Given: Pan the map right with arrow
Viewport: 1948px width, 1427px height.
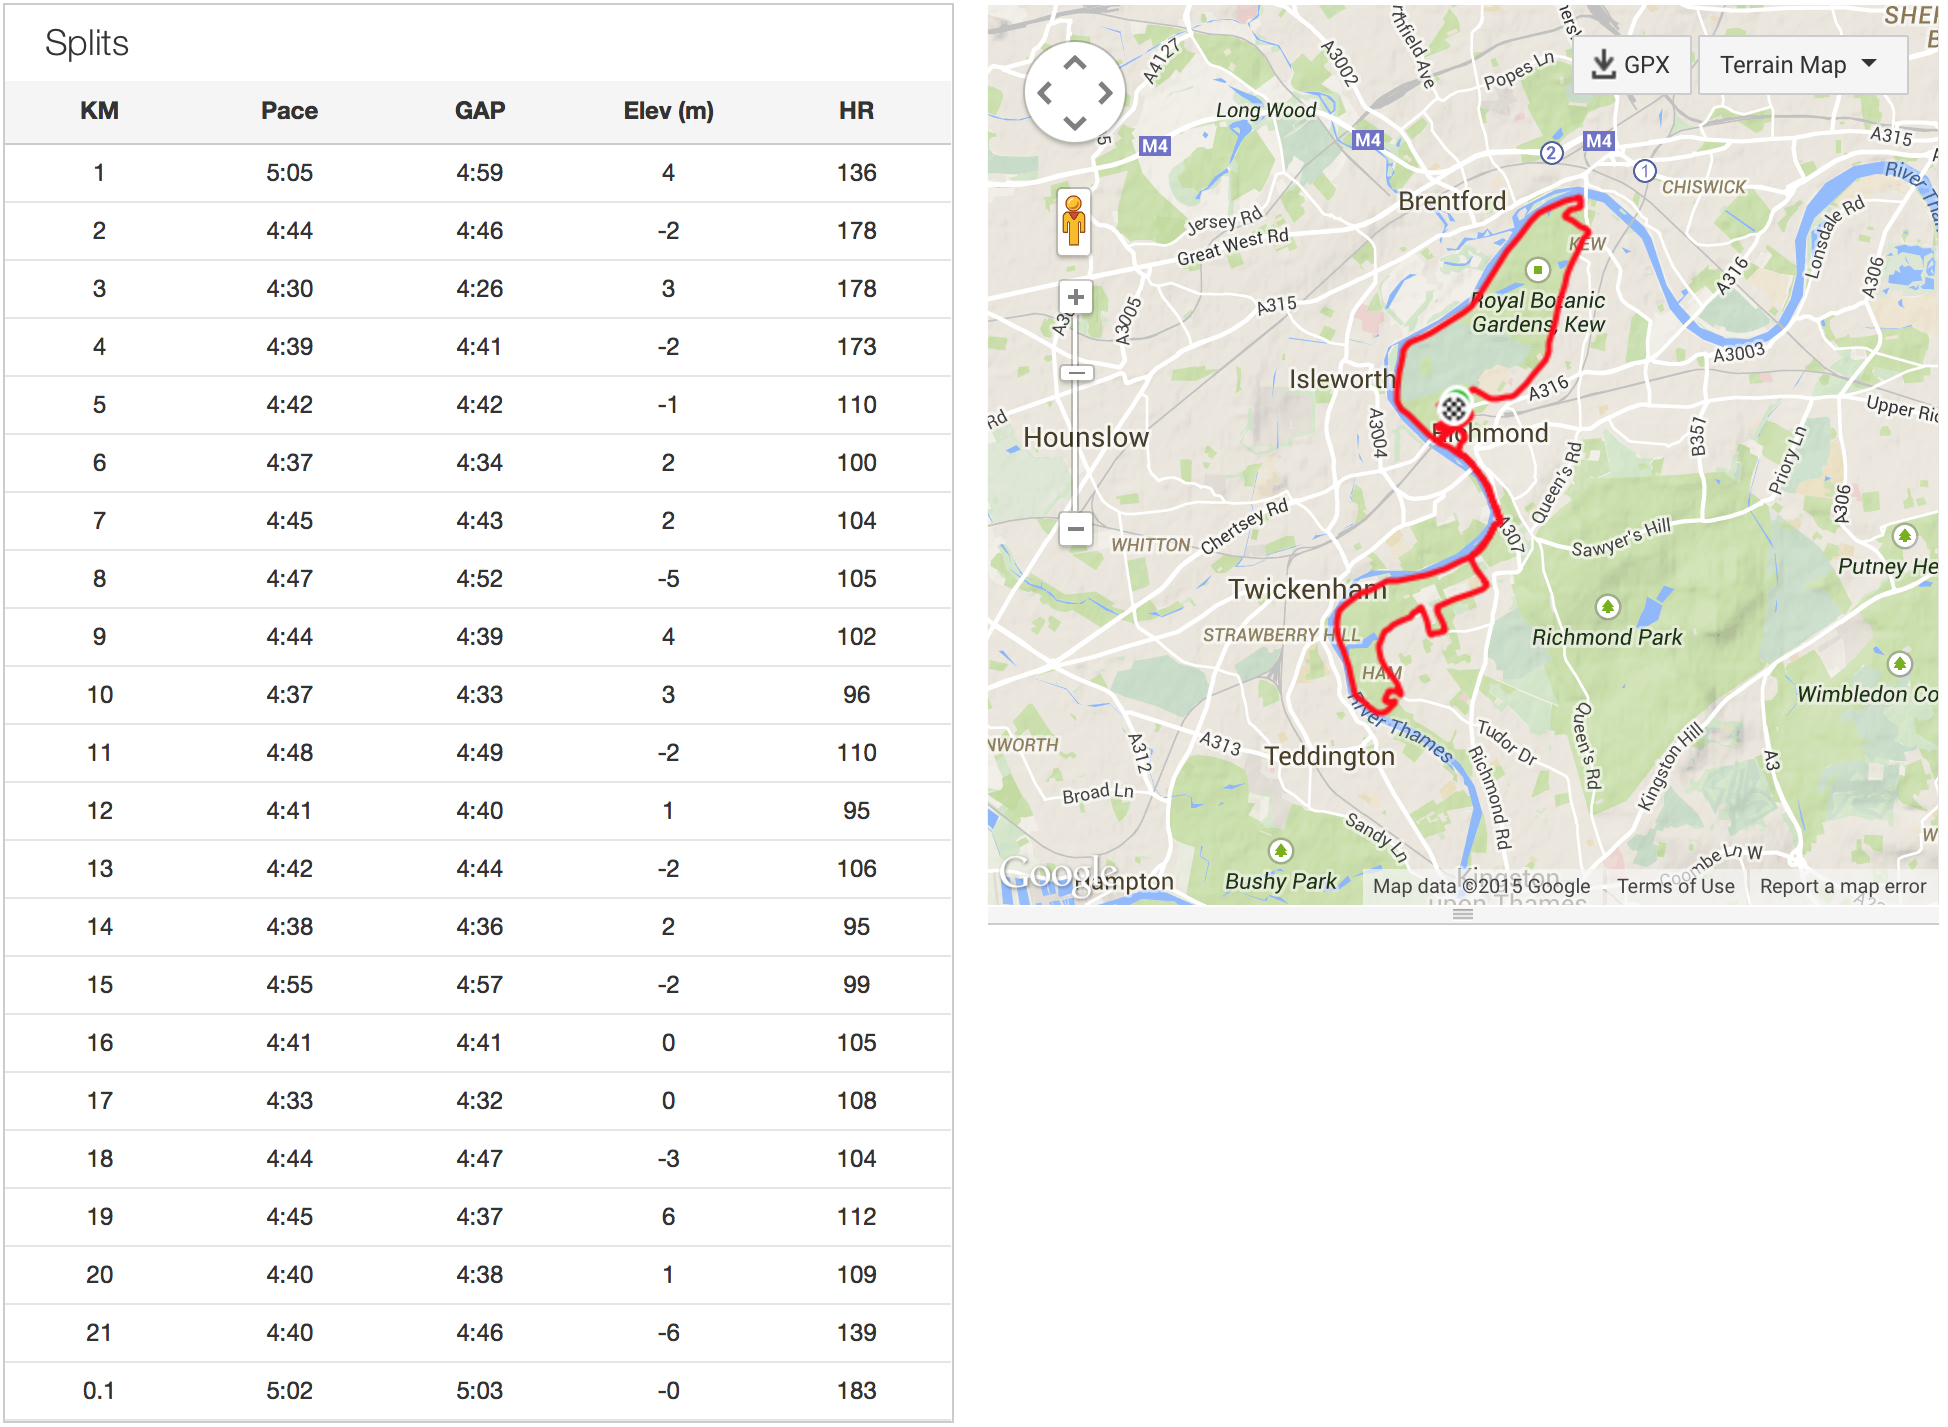Looking at the screenshot, I should [x=1105, y=94].
